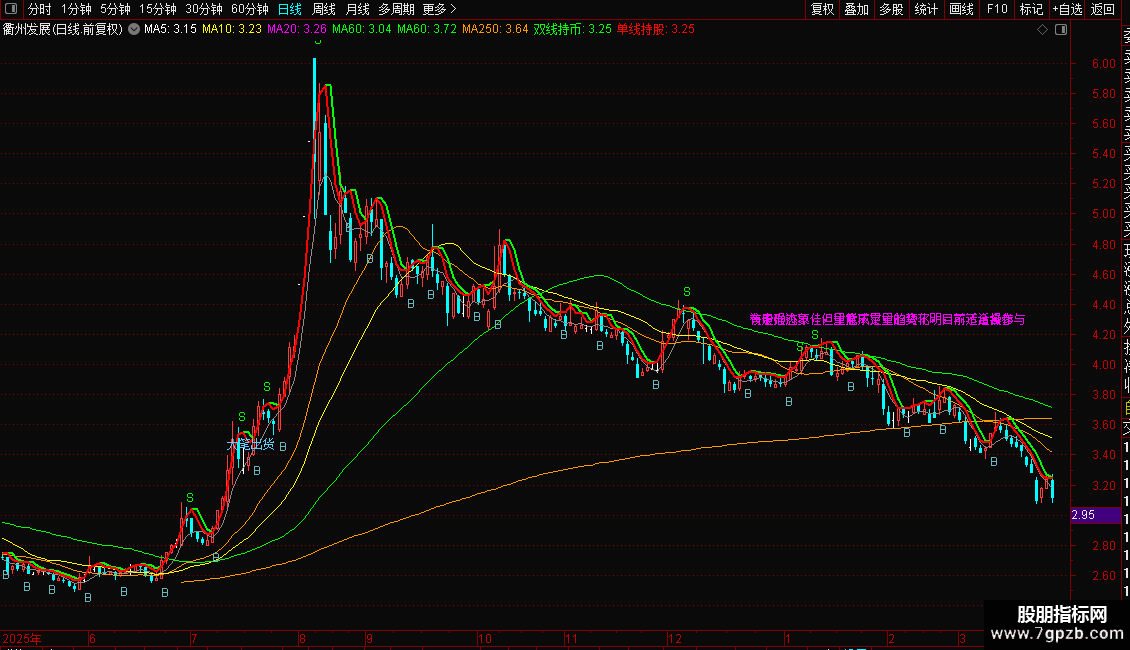
Task: Open F10 company information
Action: point(997,9)
